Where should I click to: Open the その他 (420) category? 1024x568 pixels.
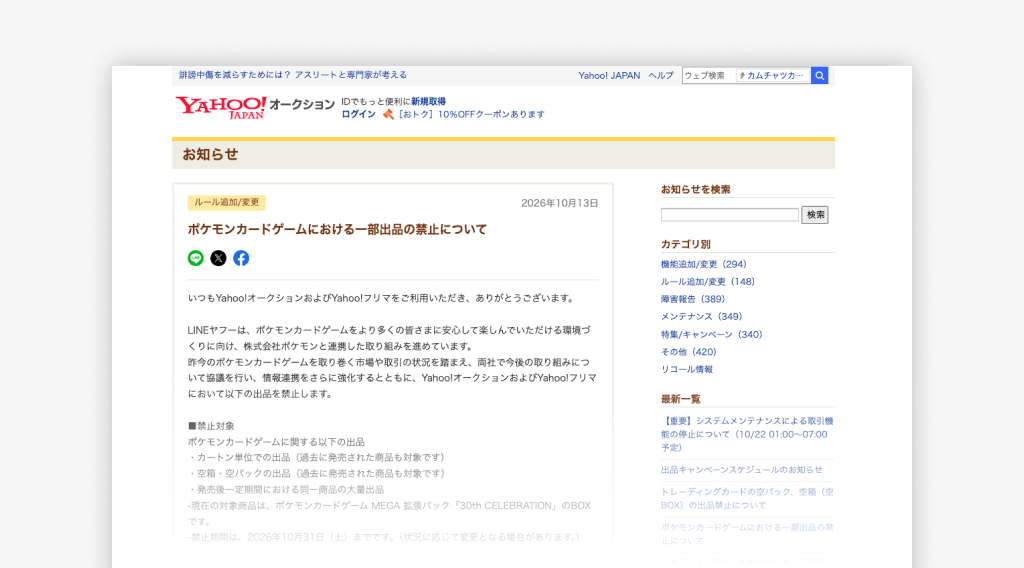coord(688,352)
